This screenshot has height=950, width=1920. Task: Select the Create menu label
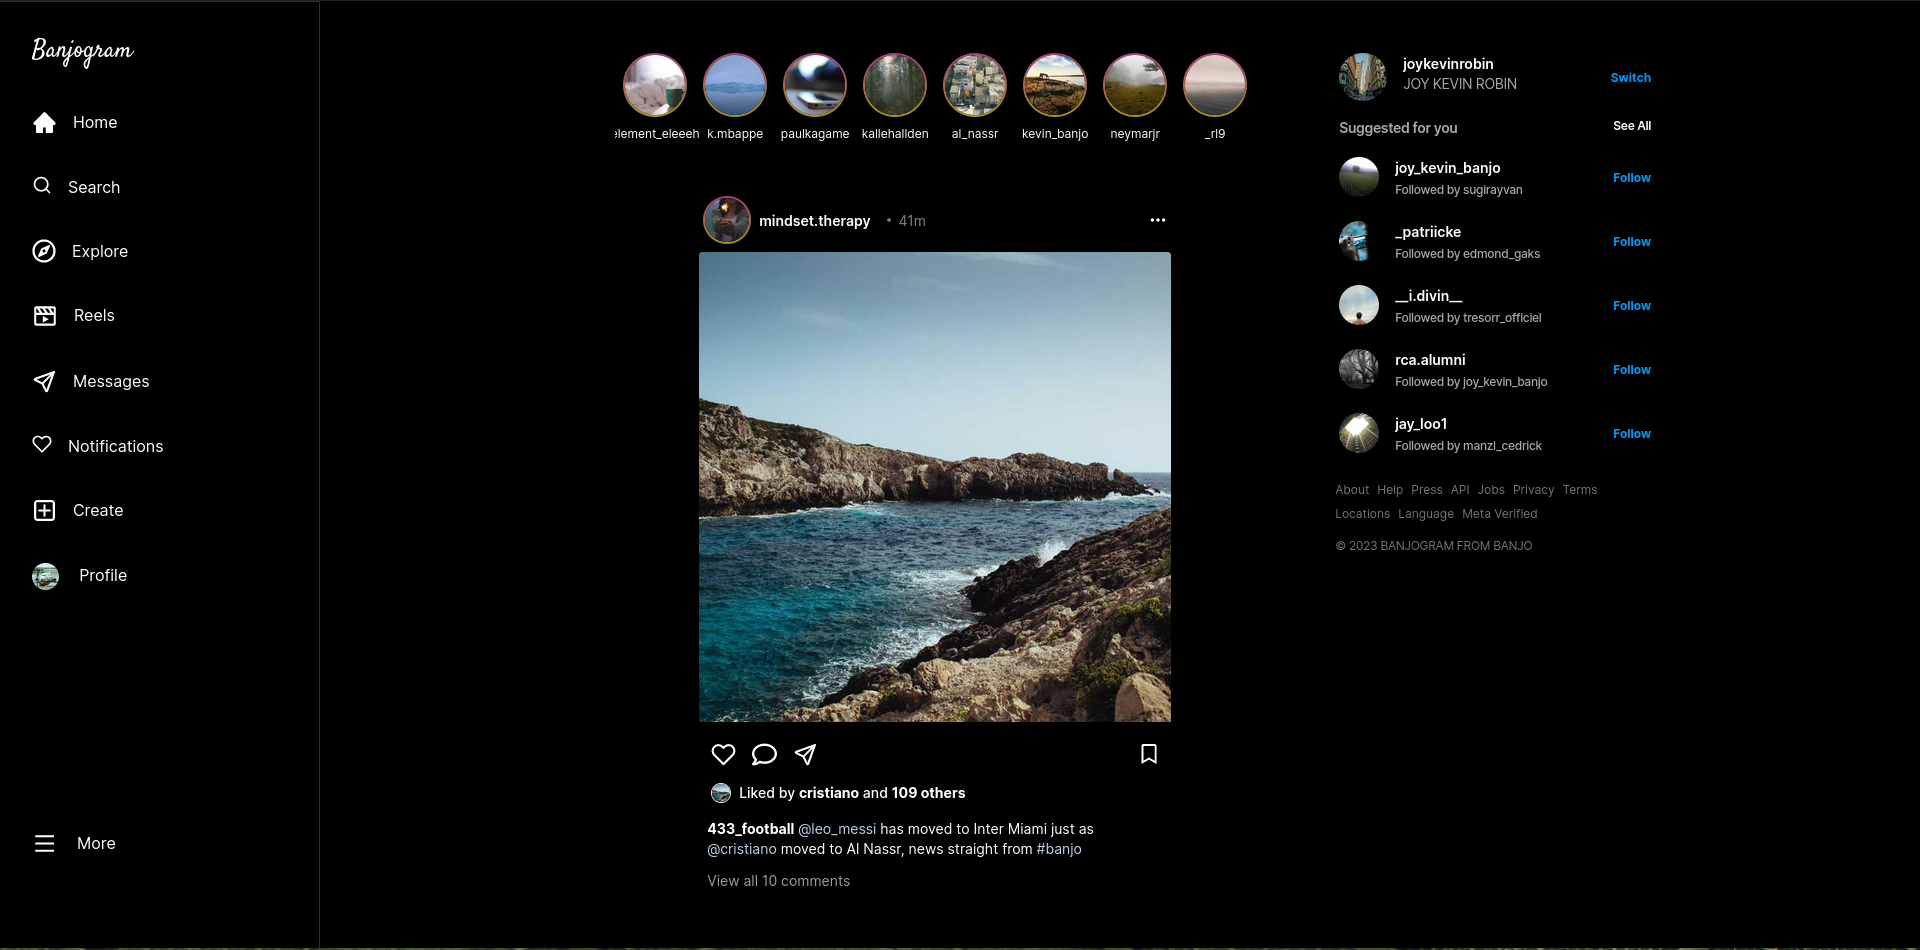coord(98,510)
